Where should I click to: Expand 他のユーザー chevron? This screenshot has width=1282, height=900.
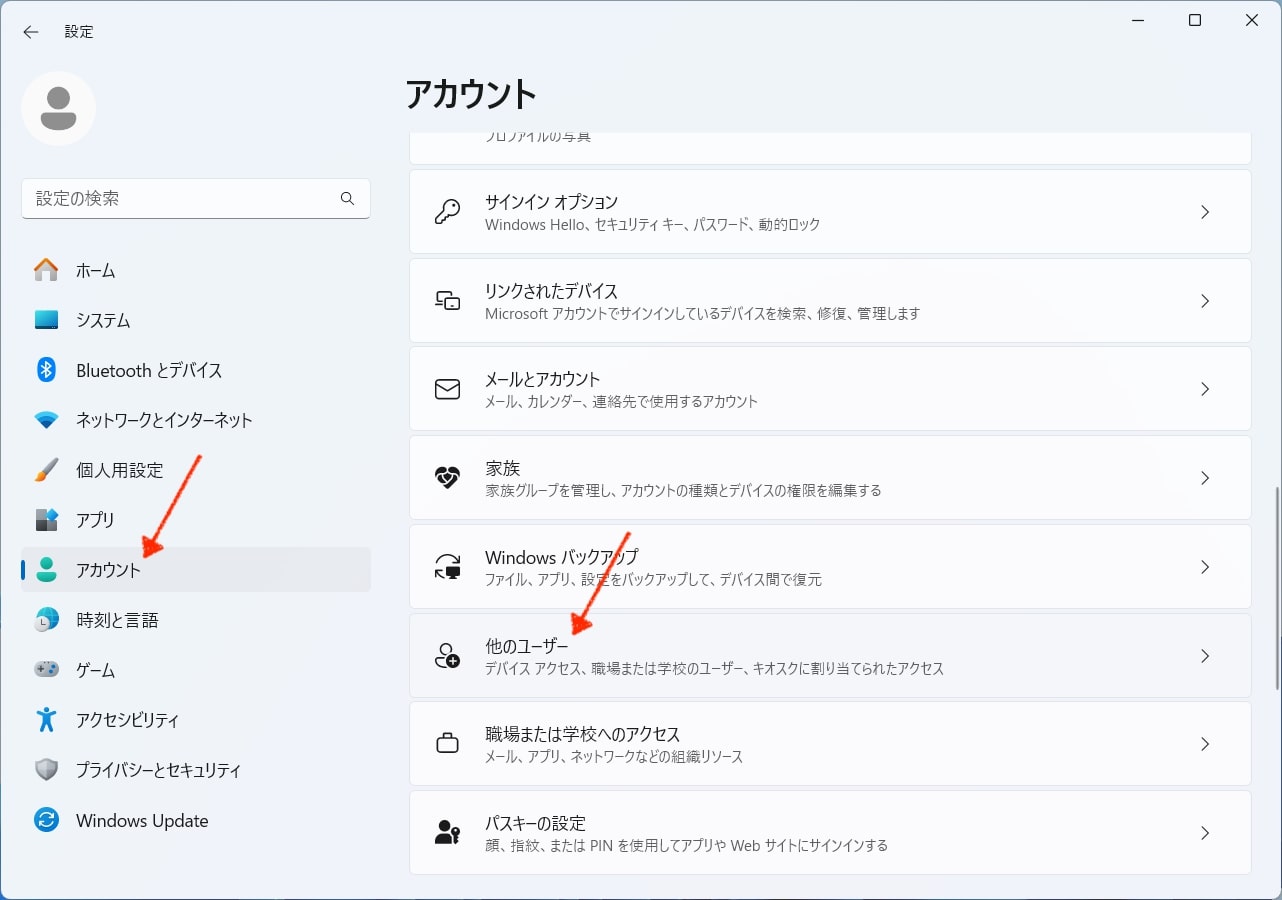click(x=1205, y=656)
